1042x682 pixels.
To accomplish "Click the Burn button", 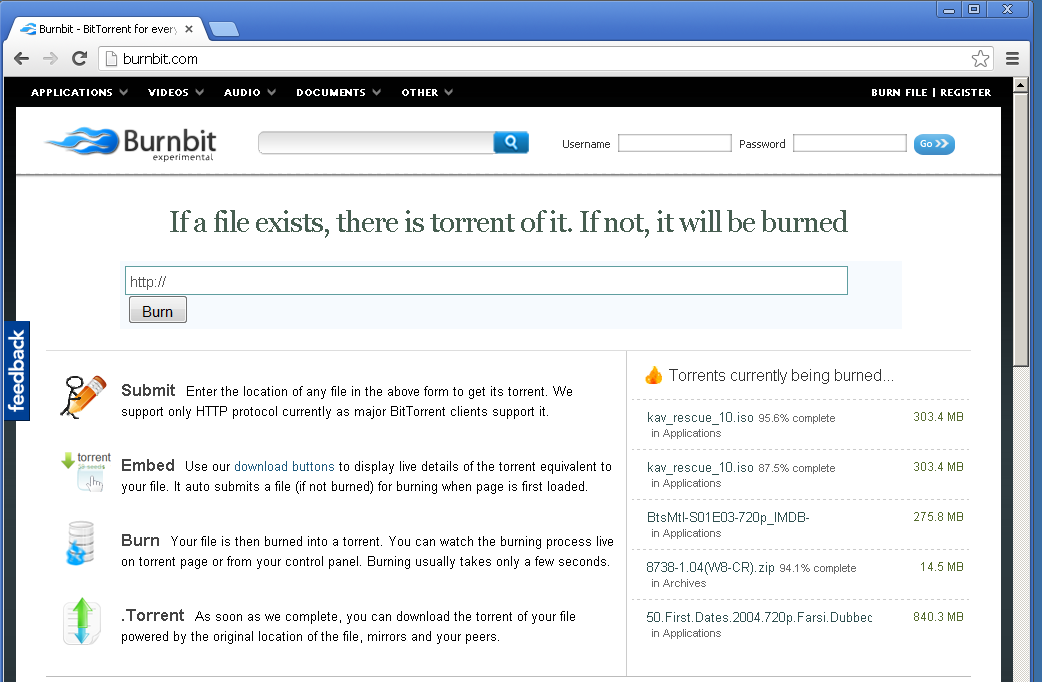I will pyautogui.click(x=157, y=311).
